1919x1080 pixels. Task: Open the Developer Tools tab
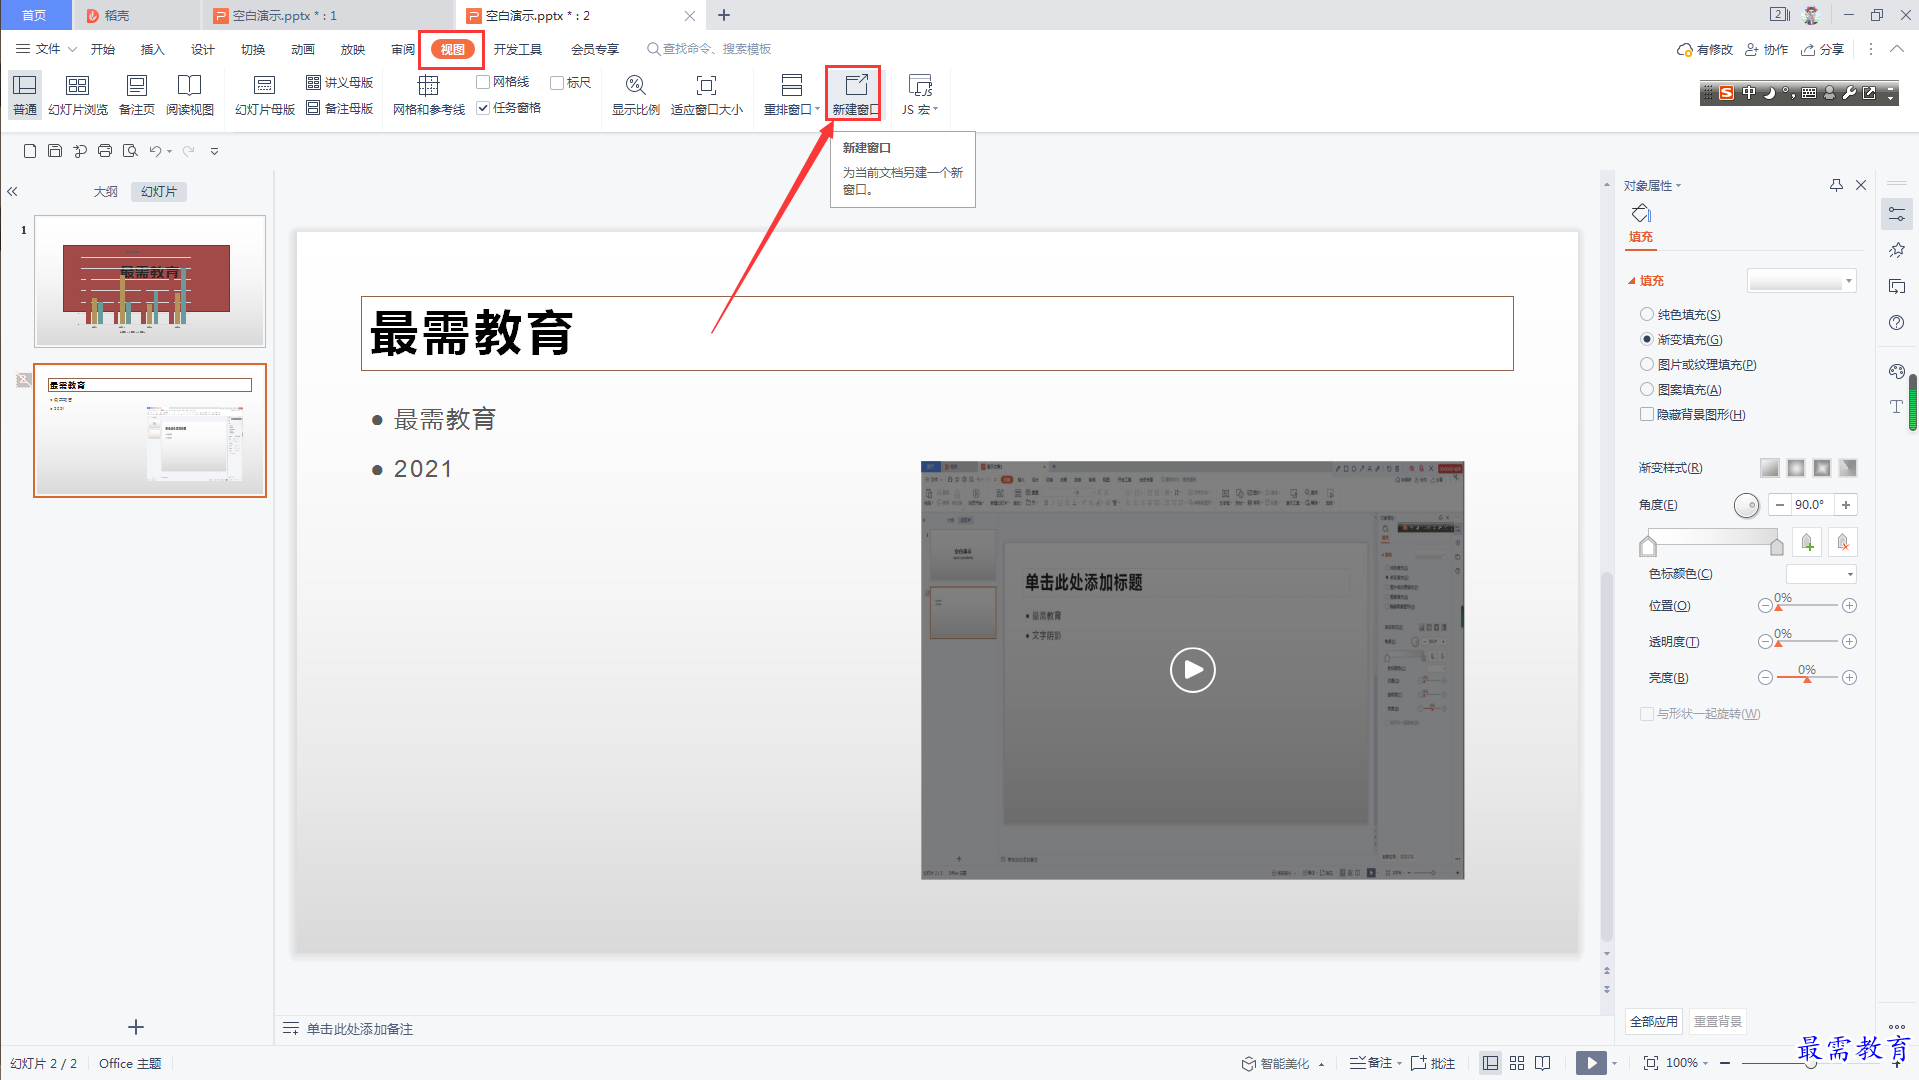click(518, 49)
